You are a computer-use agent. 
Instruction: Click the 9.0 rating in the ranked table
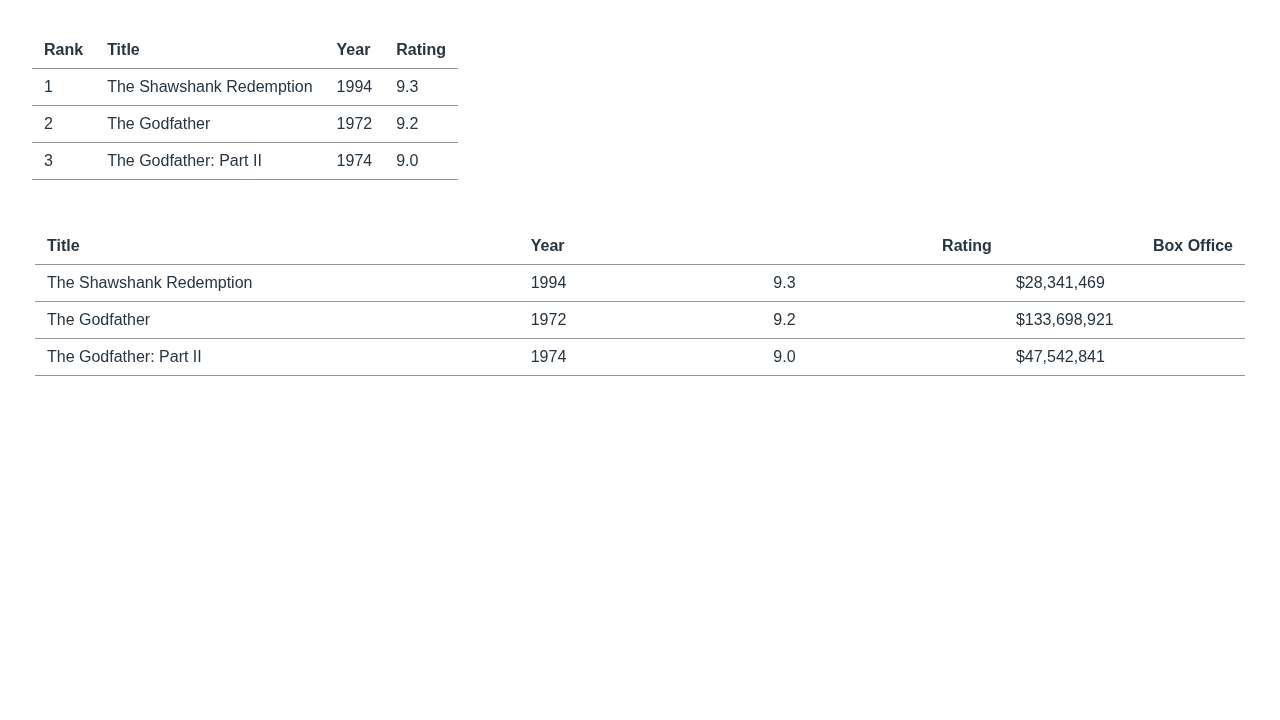click(407, 161)
